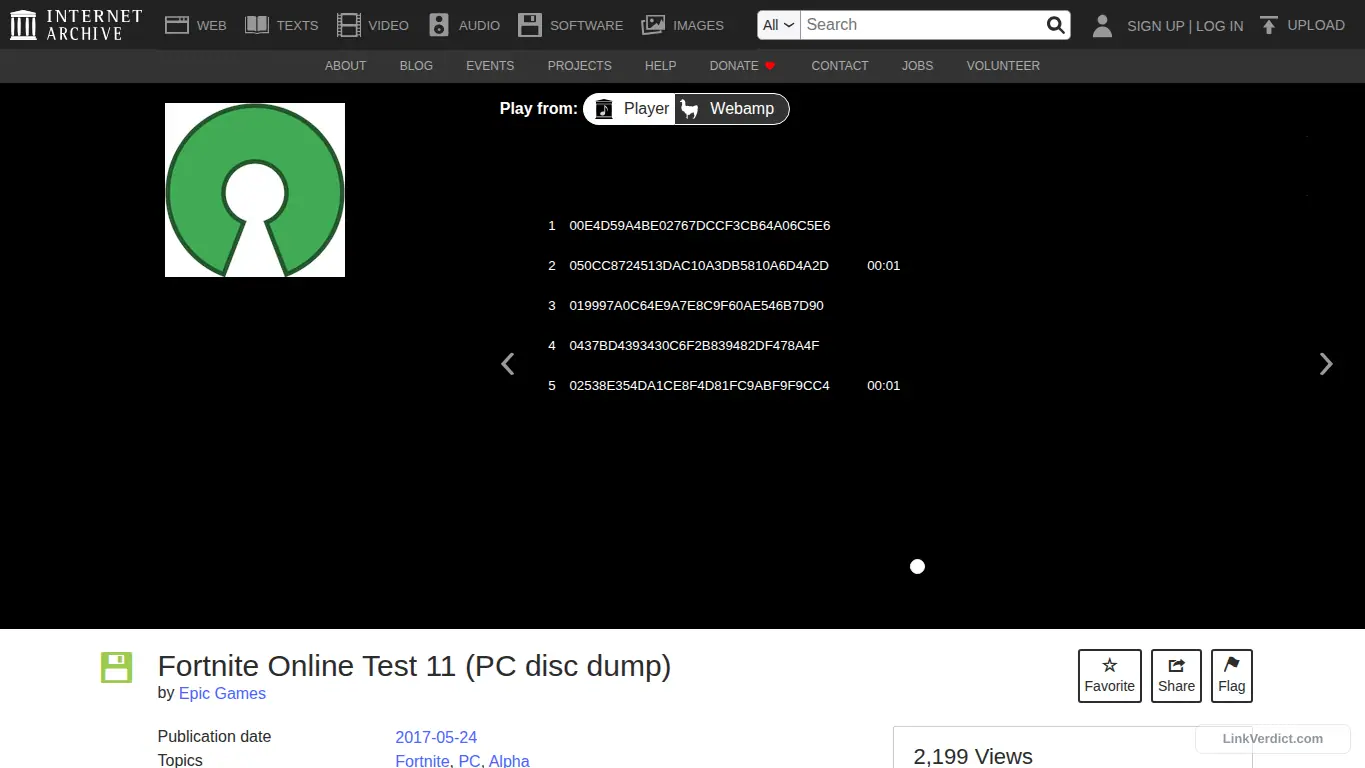
Task: Open the SOFTWARE menu item
Action: [x=586, y=26]
